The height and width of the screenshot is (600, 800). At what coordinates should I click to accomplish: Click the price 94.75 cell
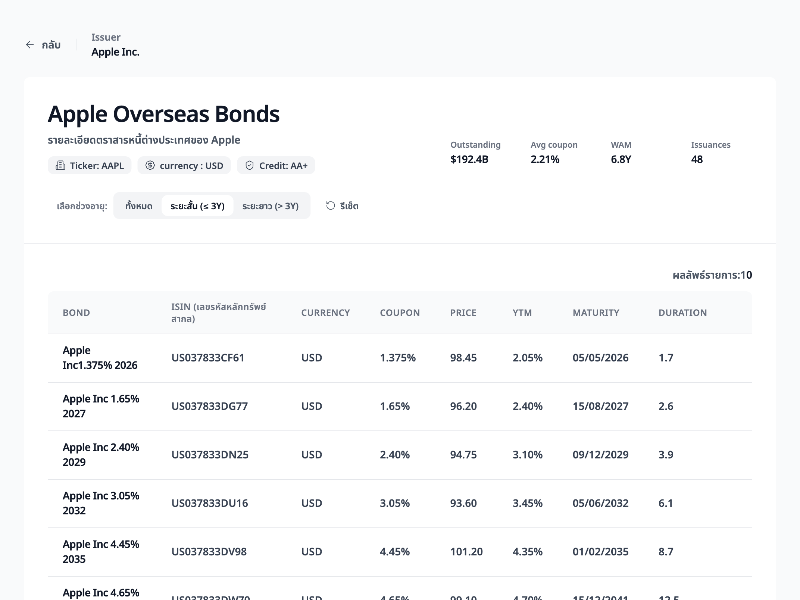tap(463, 455)
